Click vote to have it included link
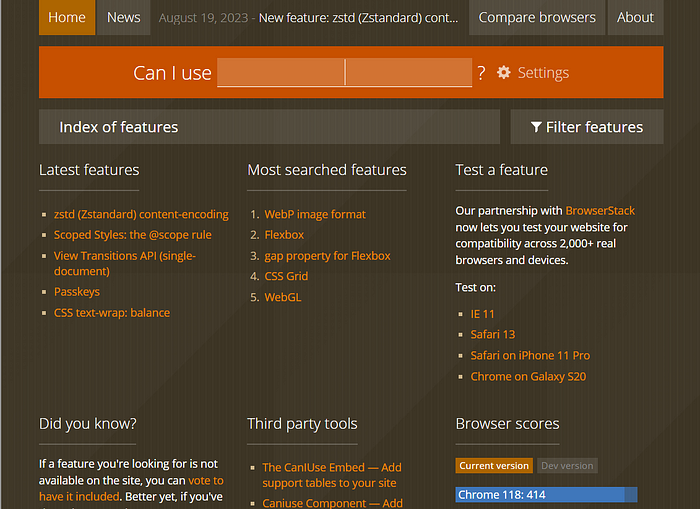Viewport: 700px width, 509px height. tap(131, 488)
